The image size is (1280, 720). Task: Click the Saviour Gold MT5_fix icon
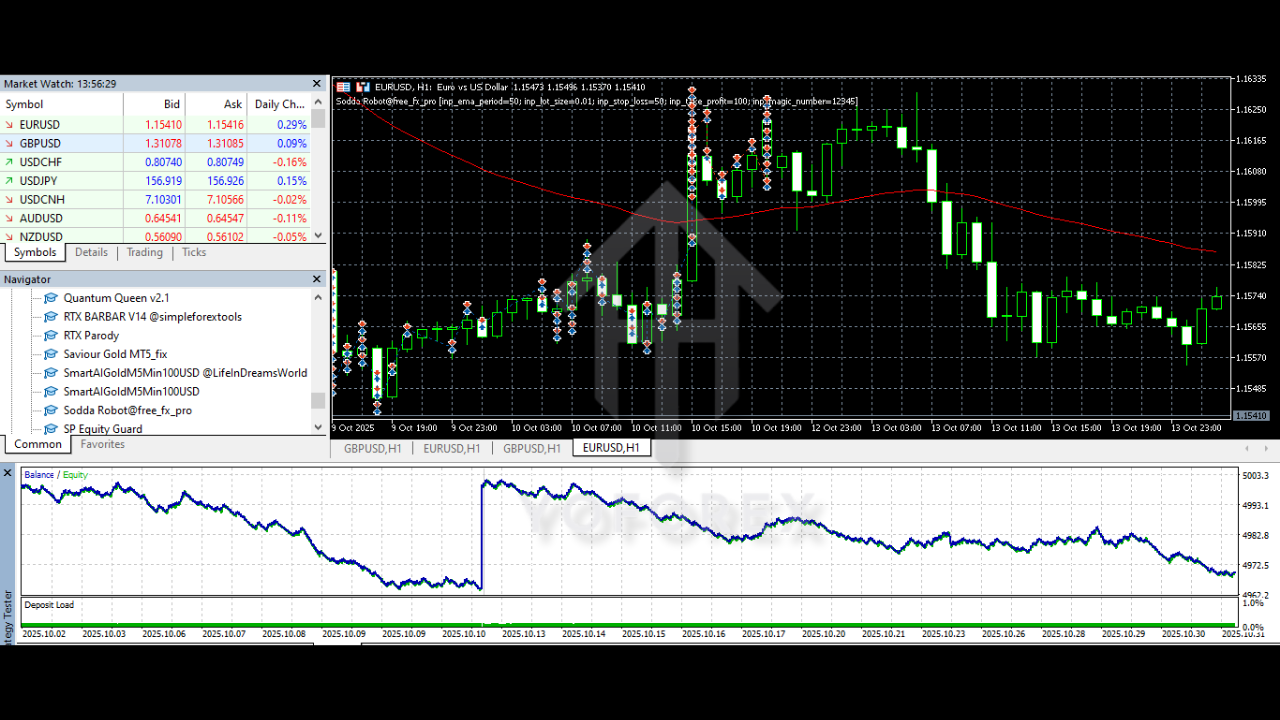point(51,355)
